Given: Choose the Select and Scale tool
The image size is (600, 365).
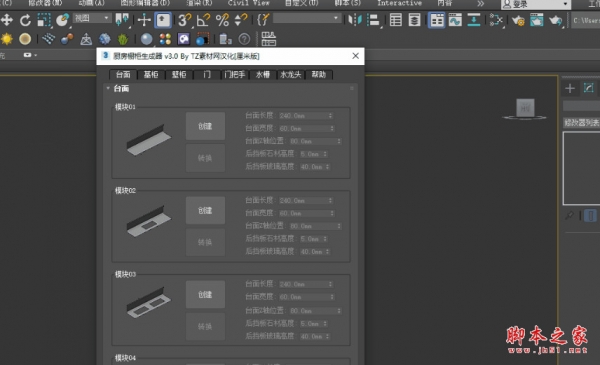Looking at the screenshot, I should (x=44, y=20).
